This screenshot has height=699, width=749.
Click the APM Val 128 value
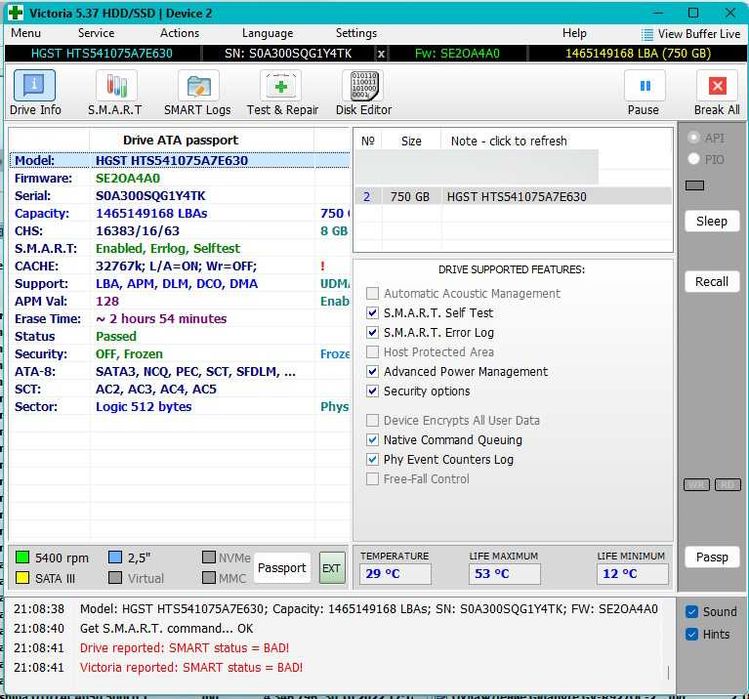107,301
